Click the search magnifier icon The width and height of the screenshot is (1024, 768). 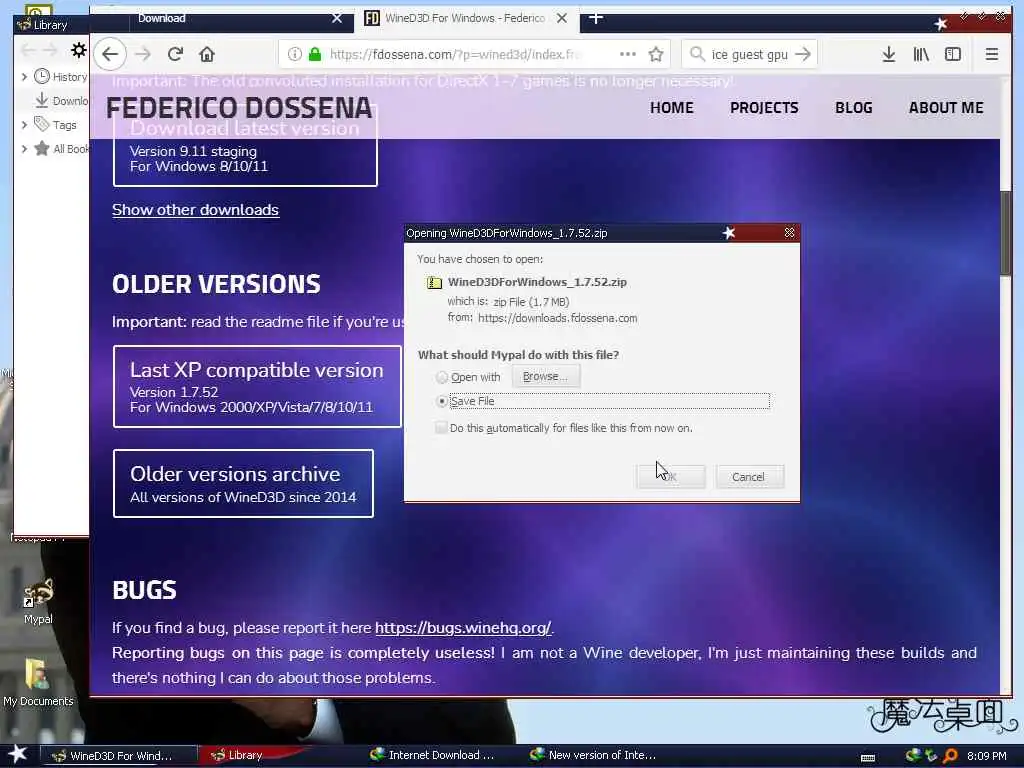(x=697, y=54)
